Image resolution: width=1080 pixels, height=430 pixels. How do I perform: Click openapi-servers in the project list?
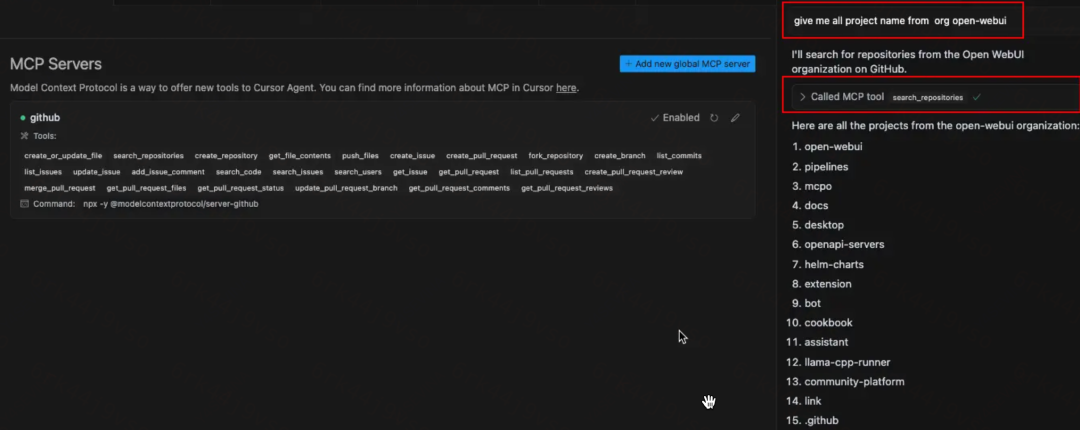844,244
